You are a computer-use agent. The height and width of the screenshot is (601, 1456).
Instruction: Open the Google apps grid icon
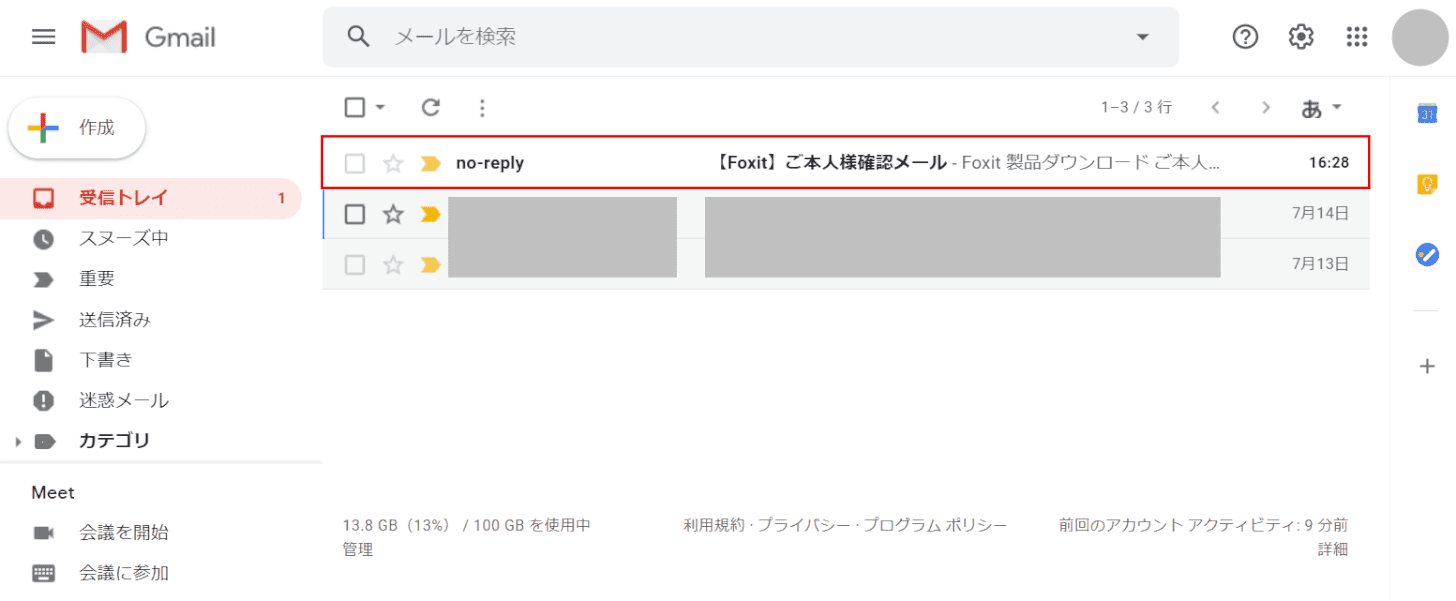[1357, 37]
